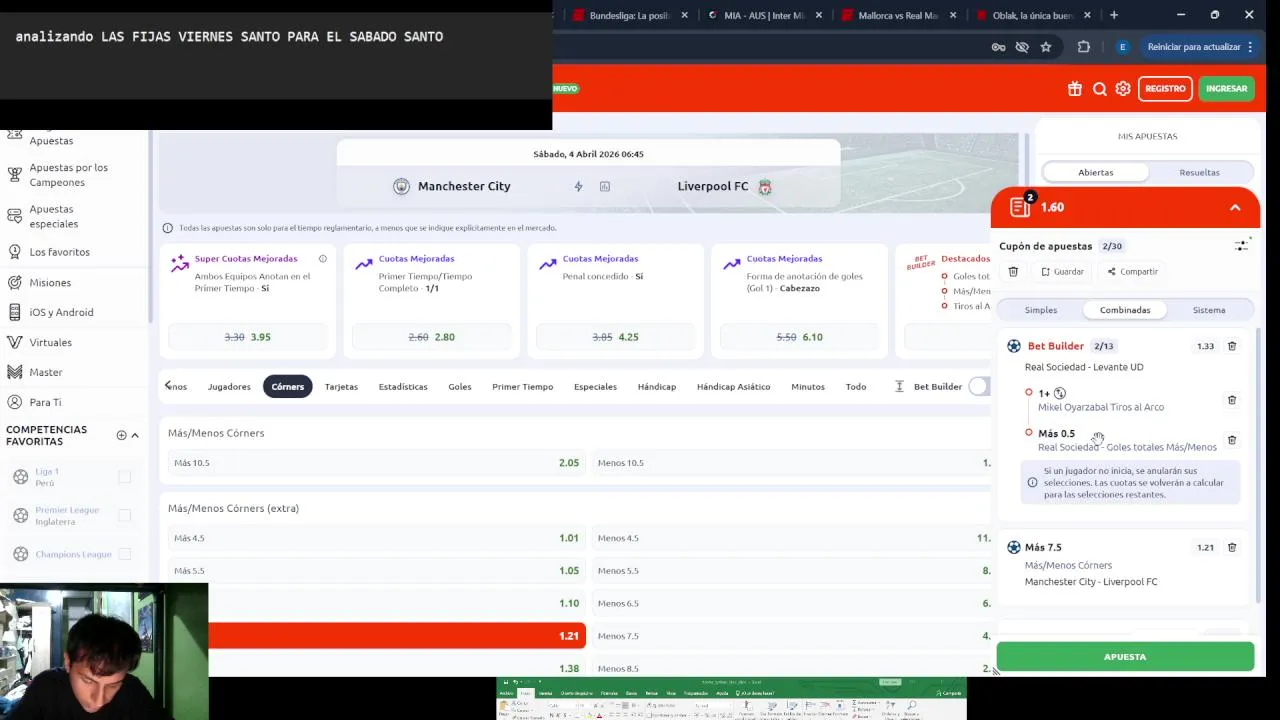This screenshot has height=720, width=1280.
Task: Click Guardar on the coupon
Action: pyautogui.click(x=1062, y=272)
